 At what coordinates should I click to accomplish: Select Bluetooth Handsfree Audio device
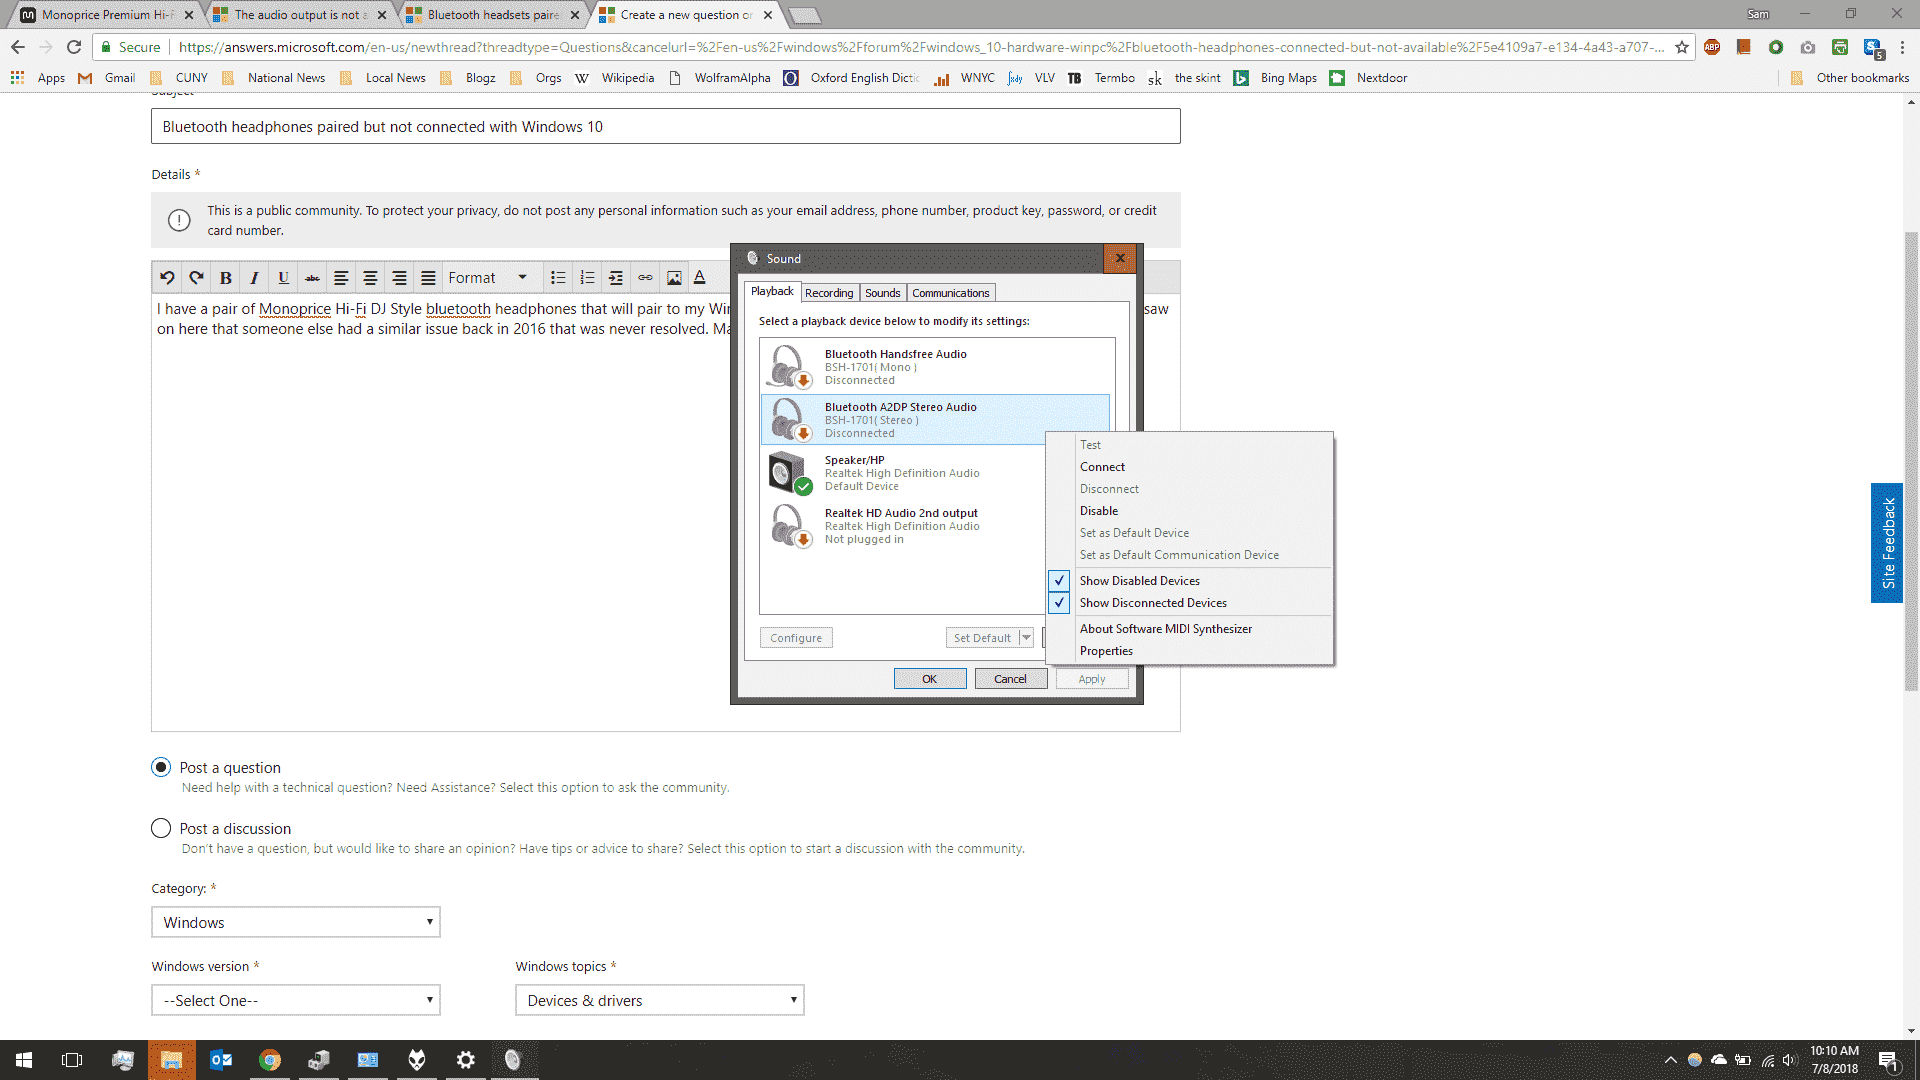(x=937, y=367)
